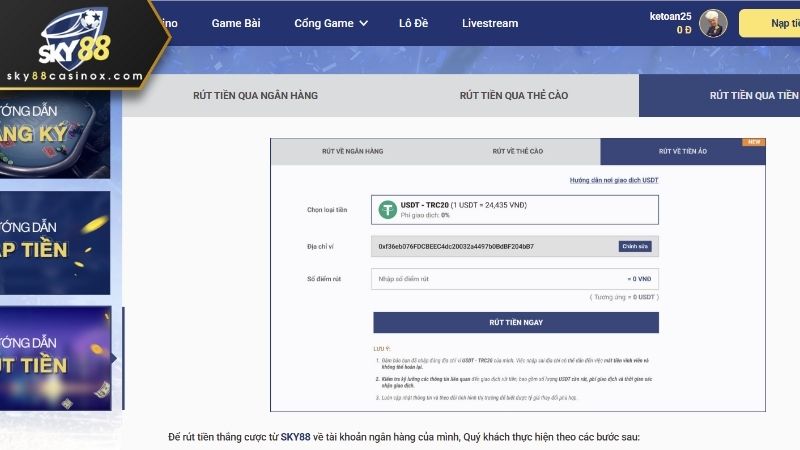
Task: Click the 0 Đ account balance
Action: tap(684, 30)
